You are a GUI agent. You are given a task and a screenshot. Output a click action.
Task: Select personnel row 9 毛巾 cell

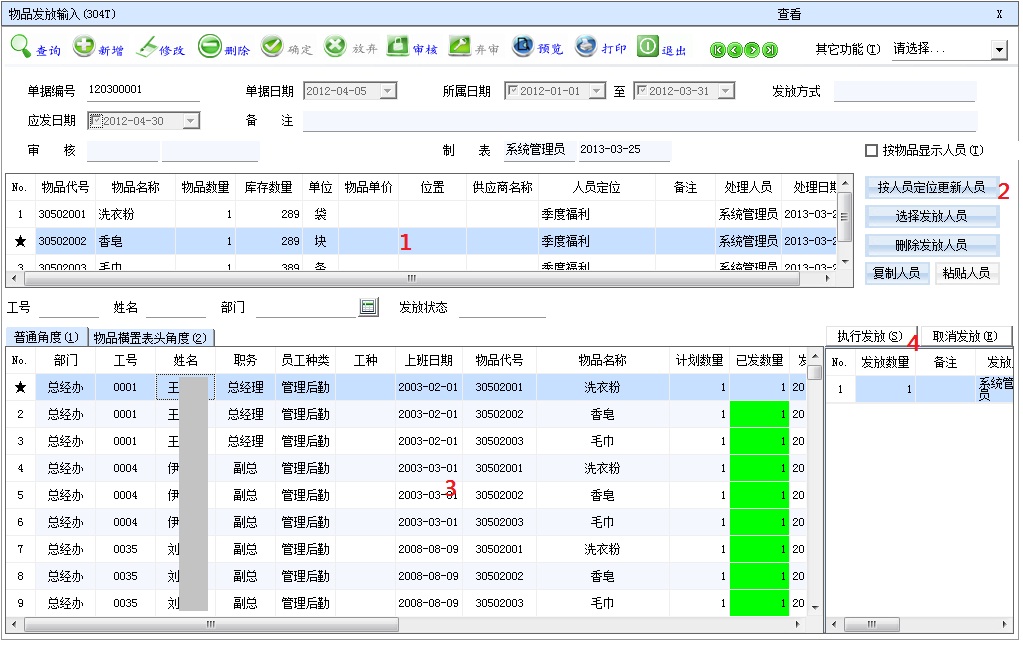(x=602, y=604)
